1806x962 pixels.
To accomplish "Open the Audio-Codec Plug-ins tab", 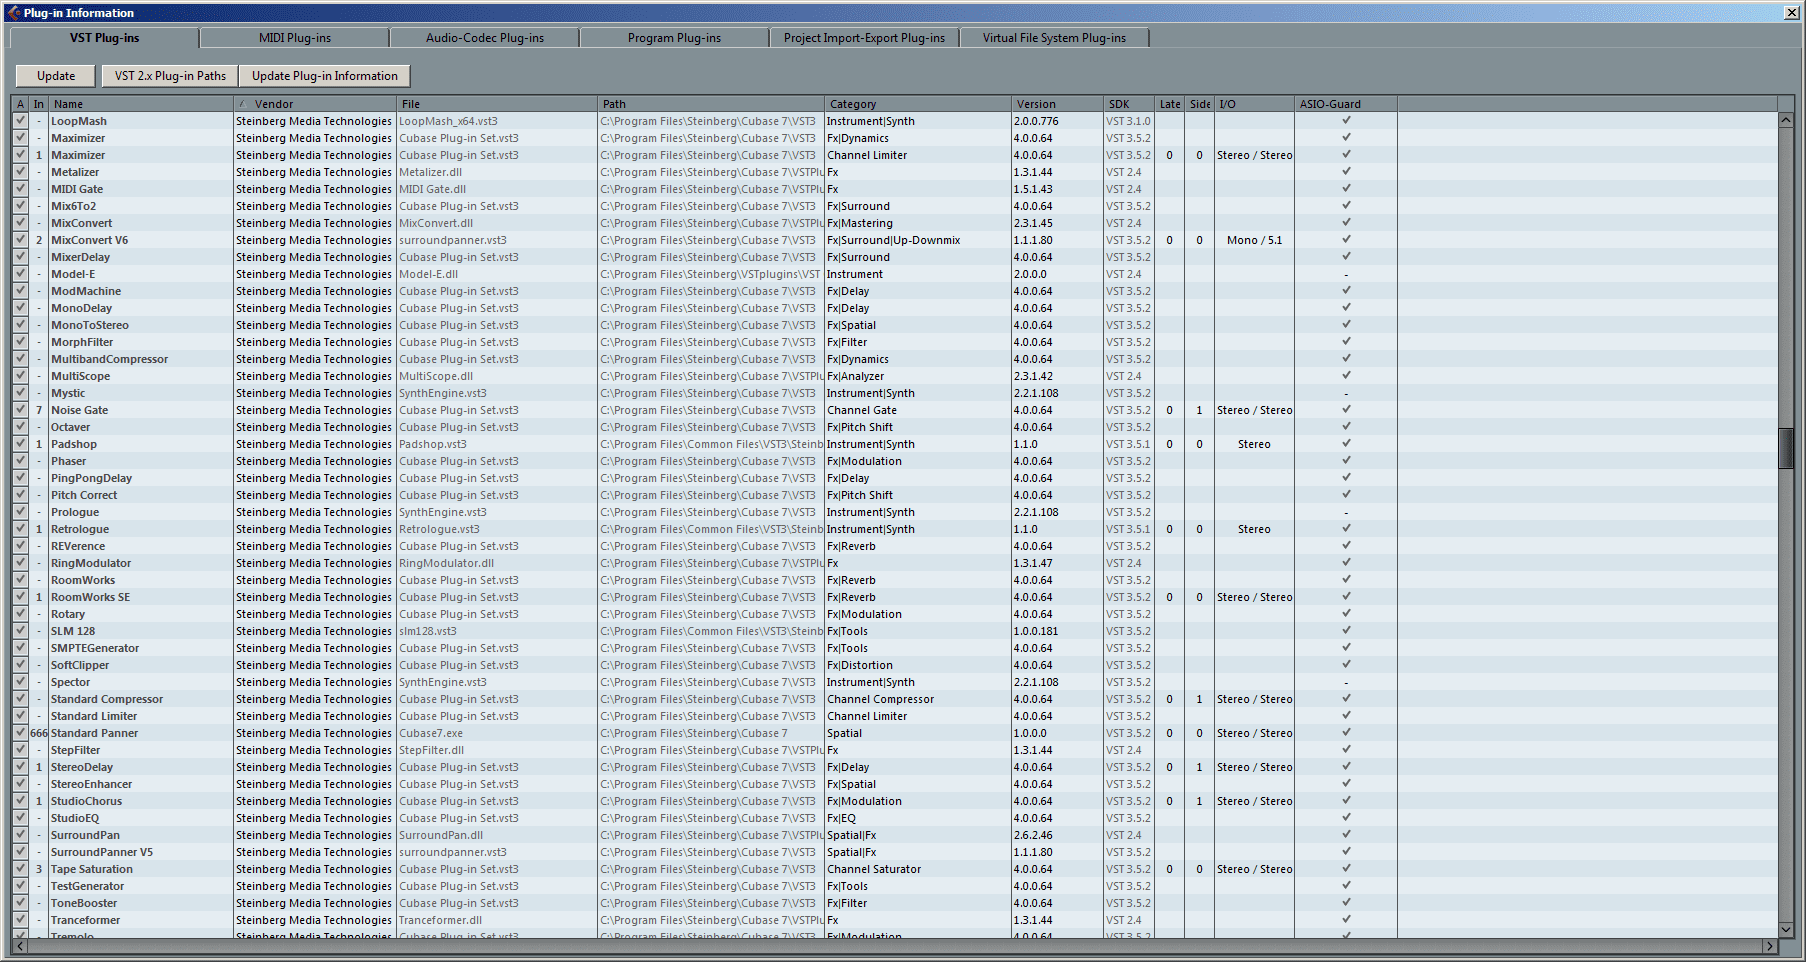I will [x=484, y=38].
